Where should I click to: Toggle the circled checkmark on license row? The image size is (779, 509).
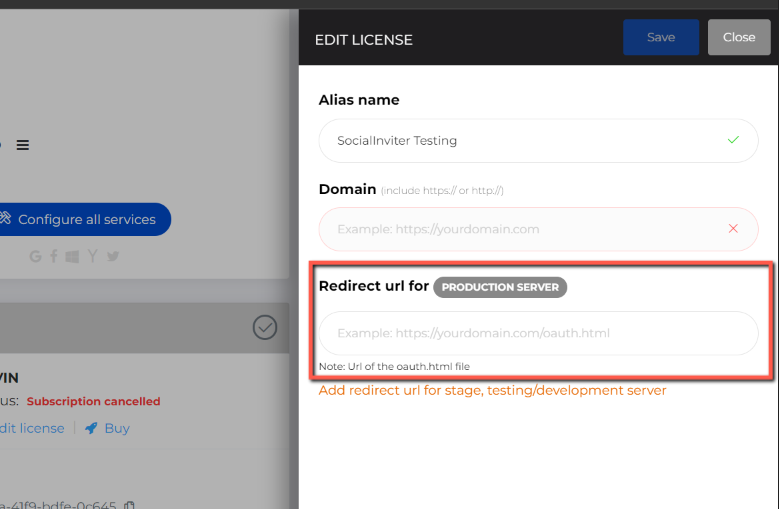[x=265, y=327]
